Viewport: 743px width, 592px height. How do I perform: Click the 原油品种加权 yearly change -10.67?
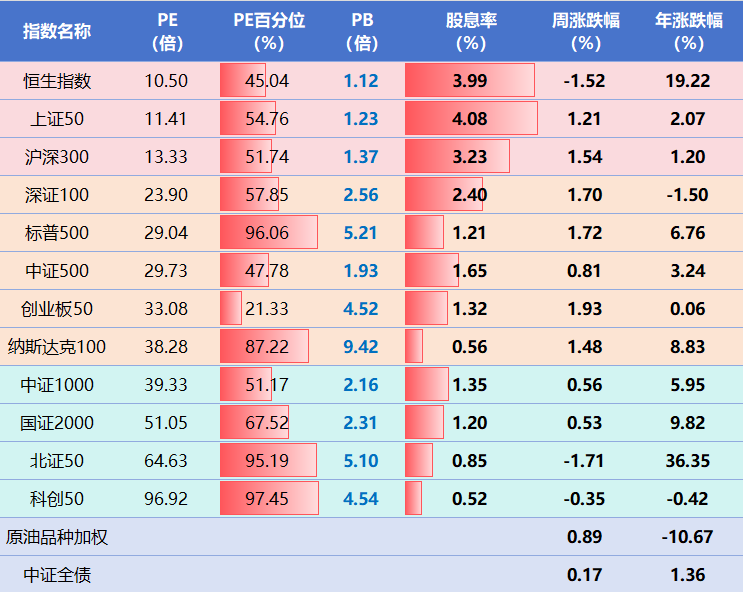688,537
